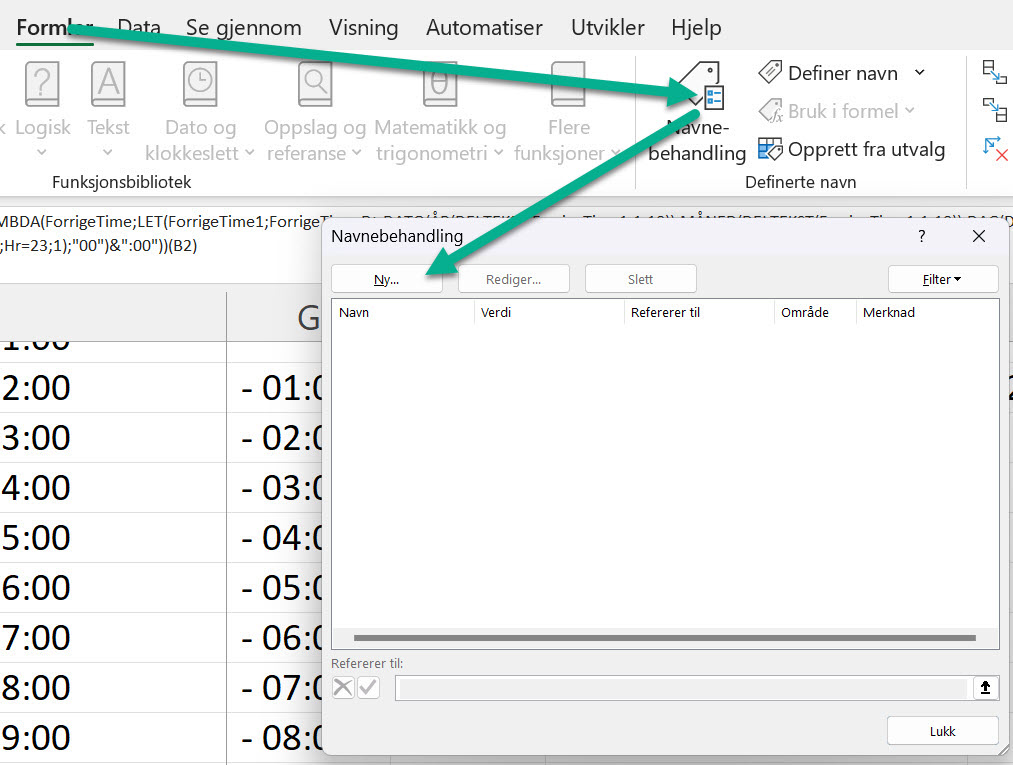1013x765 pixels.
Task: Sort by the Navn column header
Action: pos(402,312)
